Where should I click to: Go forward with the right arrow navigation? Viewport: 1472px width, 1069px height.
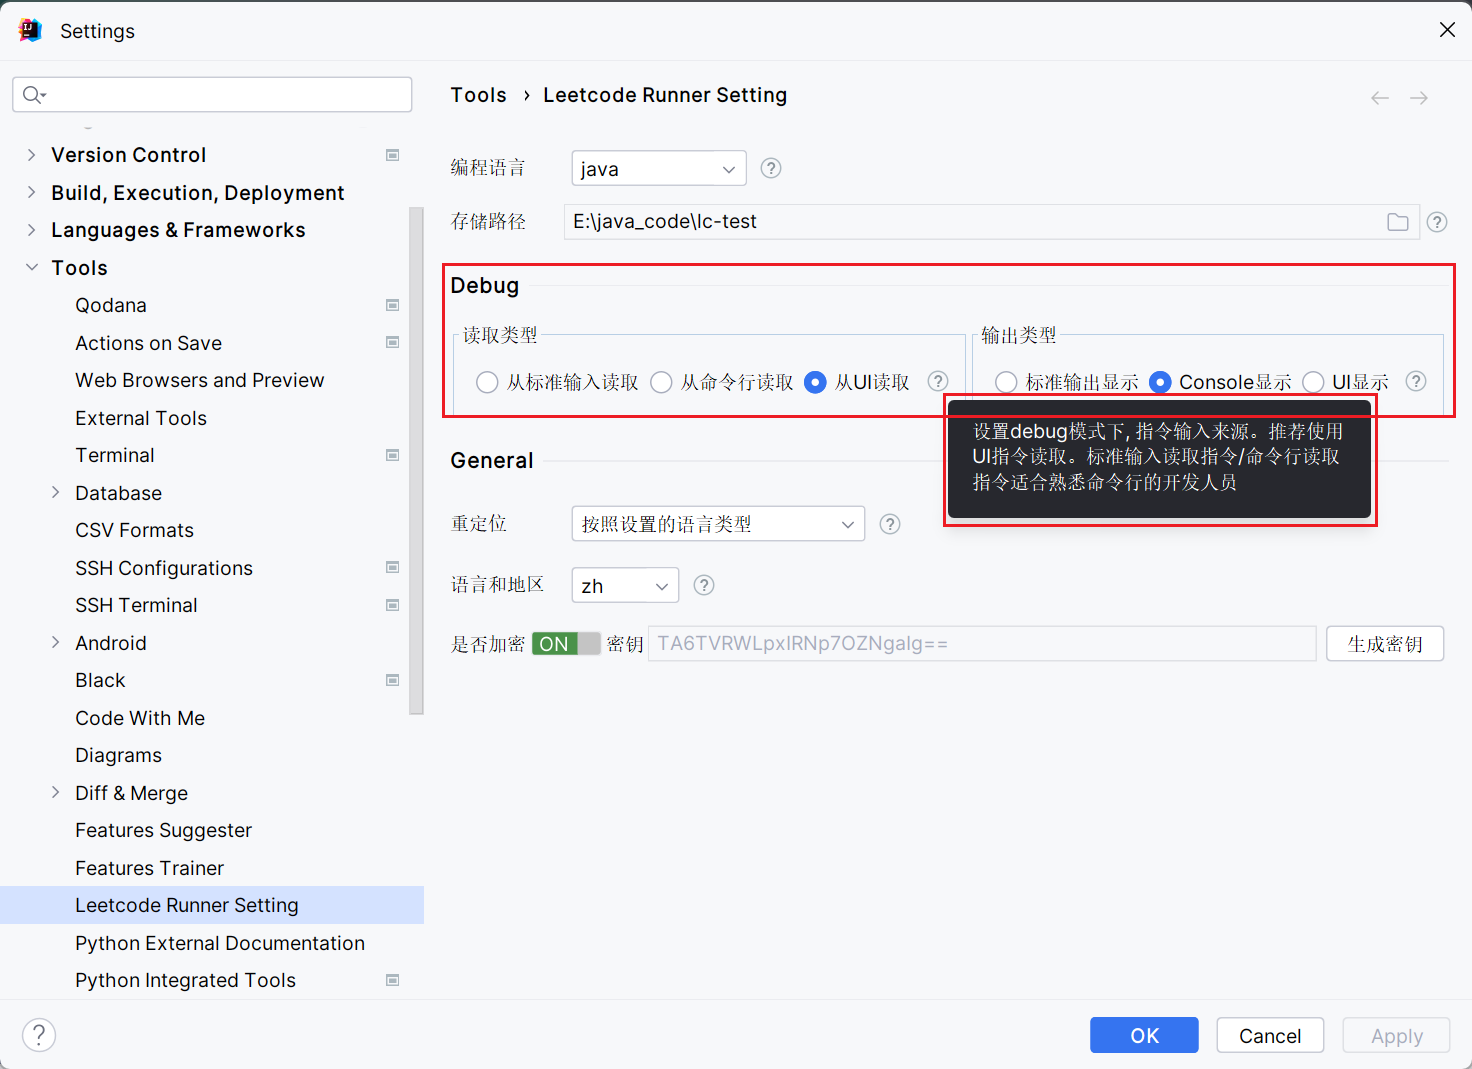pos(1419,98)
